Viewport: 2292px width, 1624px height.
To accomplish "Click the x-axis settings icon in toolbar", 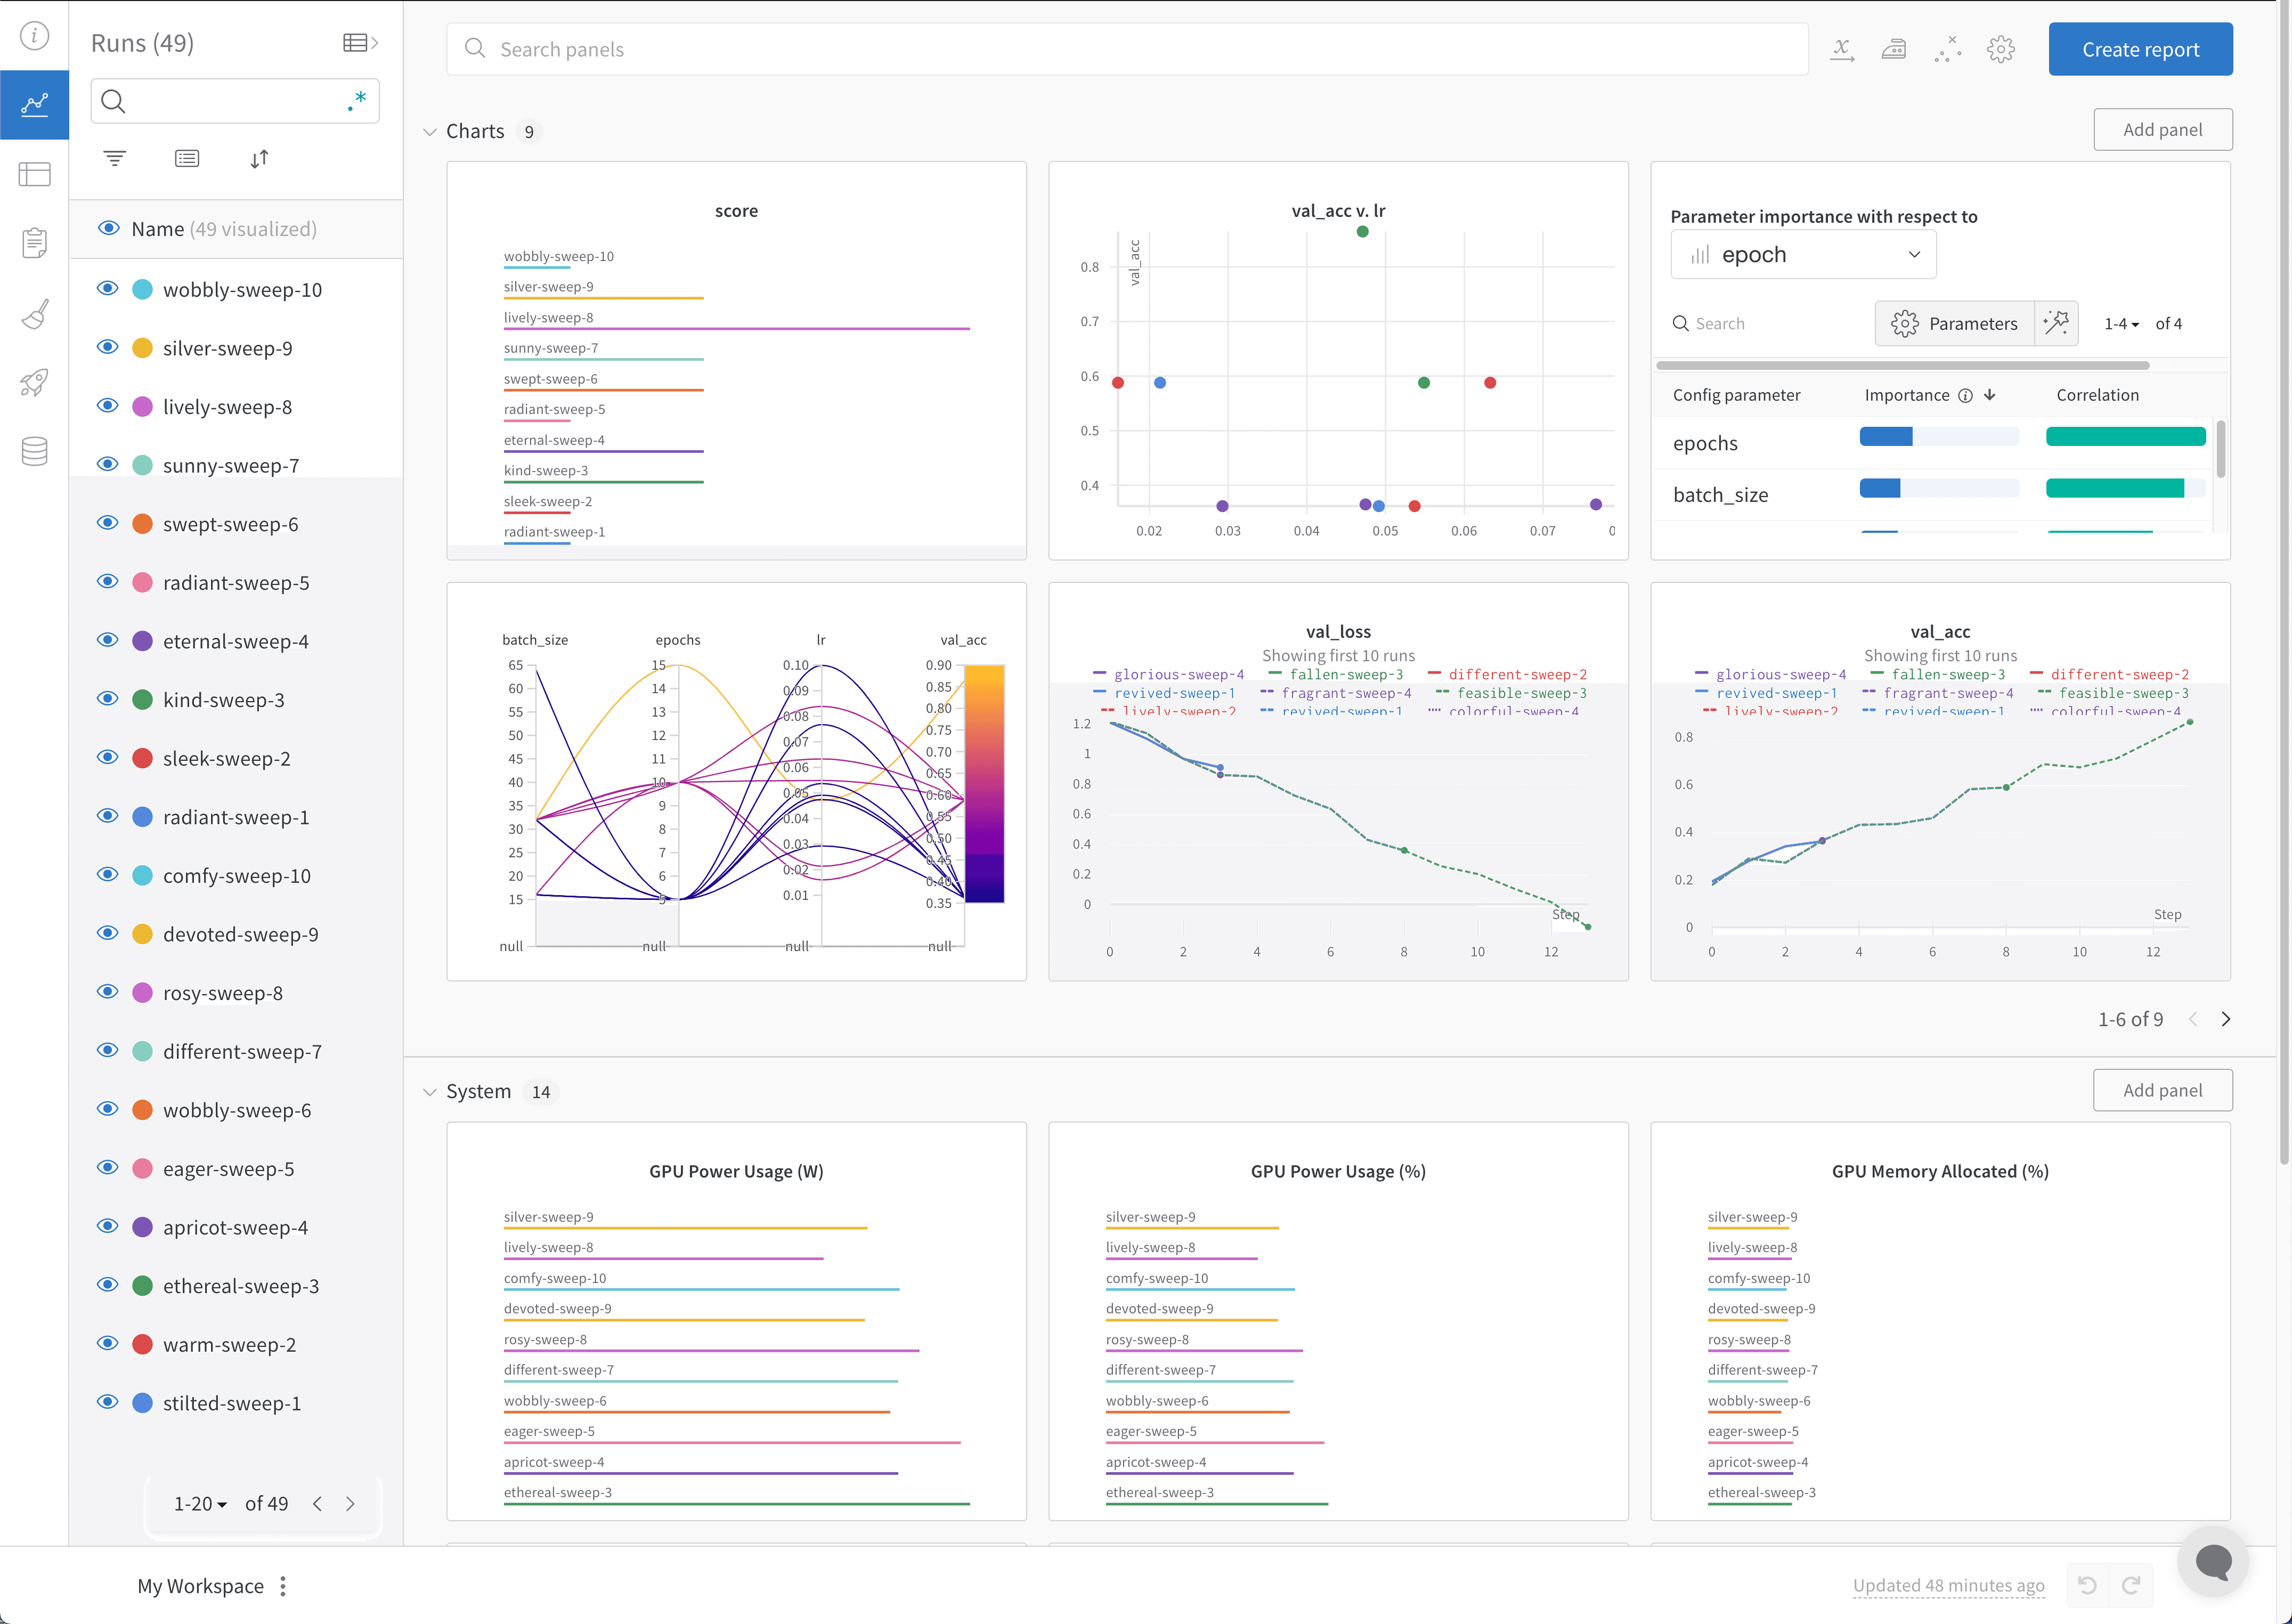I will [1842, 49].
